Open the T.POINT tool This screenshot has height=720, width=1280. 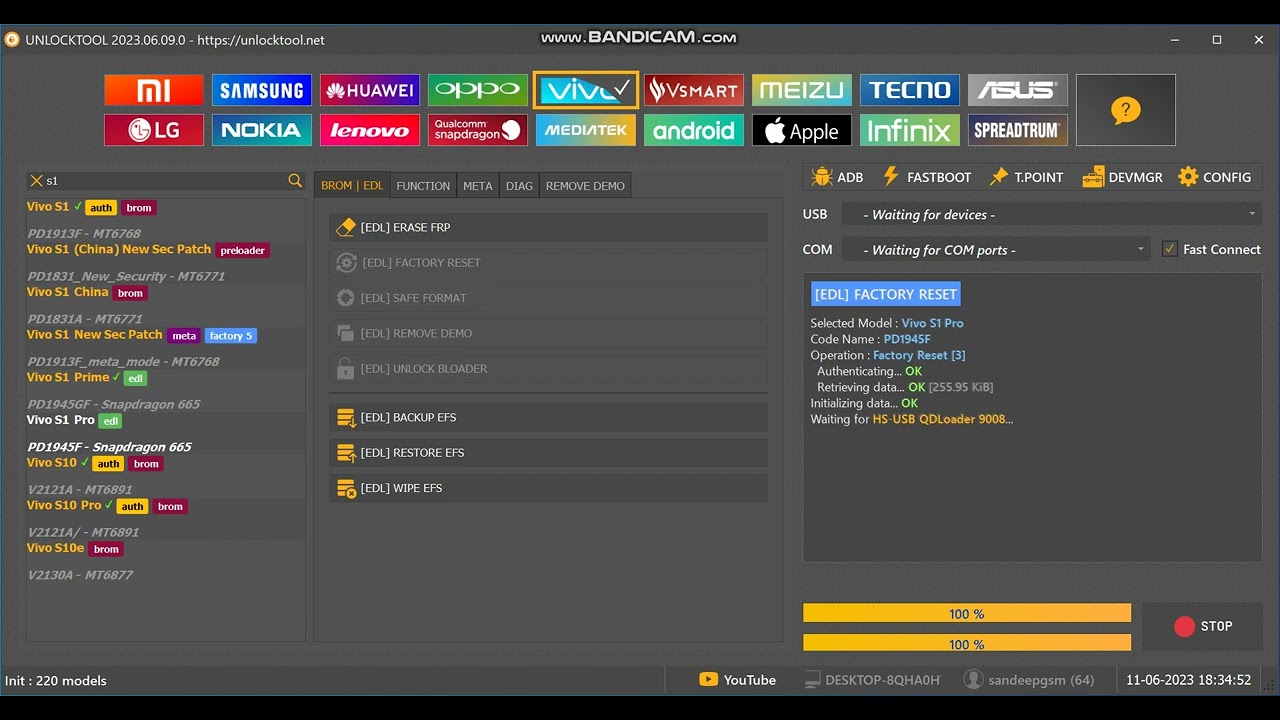pyautogui.click(x=1026, y=177)
